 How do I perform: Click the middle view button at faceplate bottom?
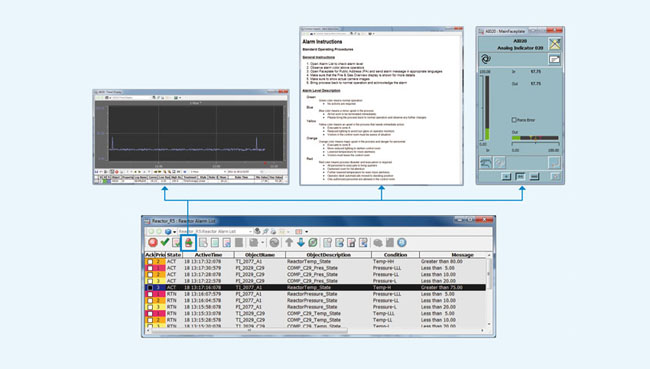click(x=520, y=177)
